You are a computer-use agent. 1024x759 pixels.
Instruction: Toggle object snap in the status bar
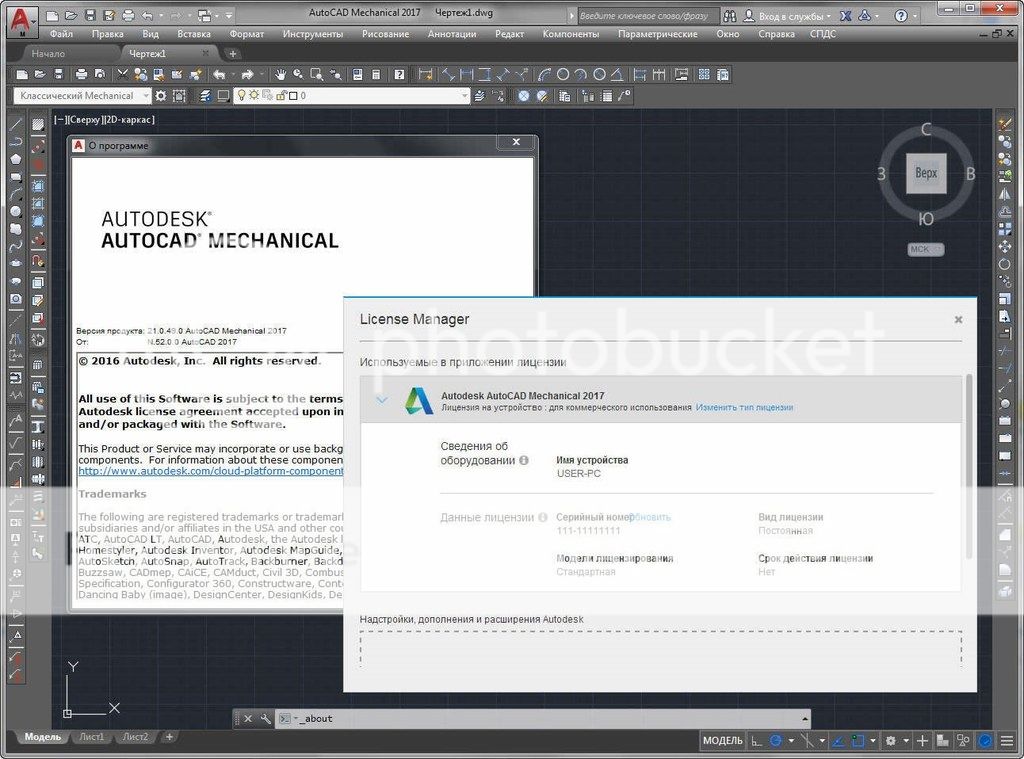[856, 741]
